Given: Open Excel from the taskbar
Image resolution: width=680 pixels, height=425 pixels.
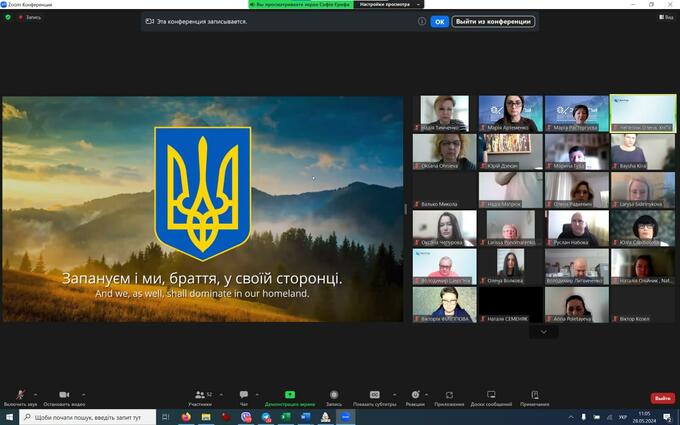Looking at the screenshot, I should pyautogui.click(x=286, y=417).
